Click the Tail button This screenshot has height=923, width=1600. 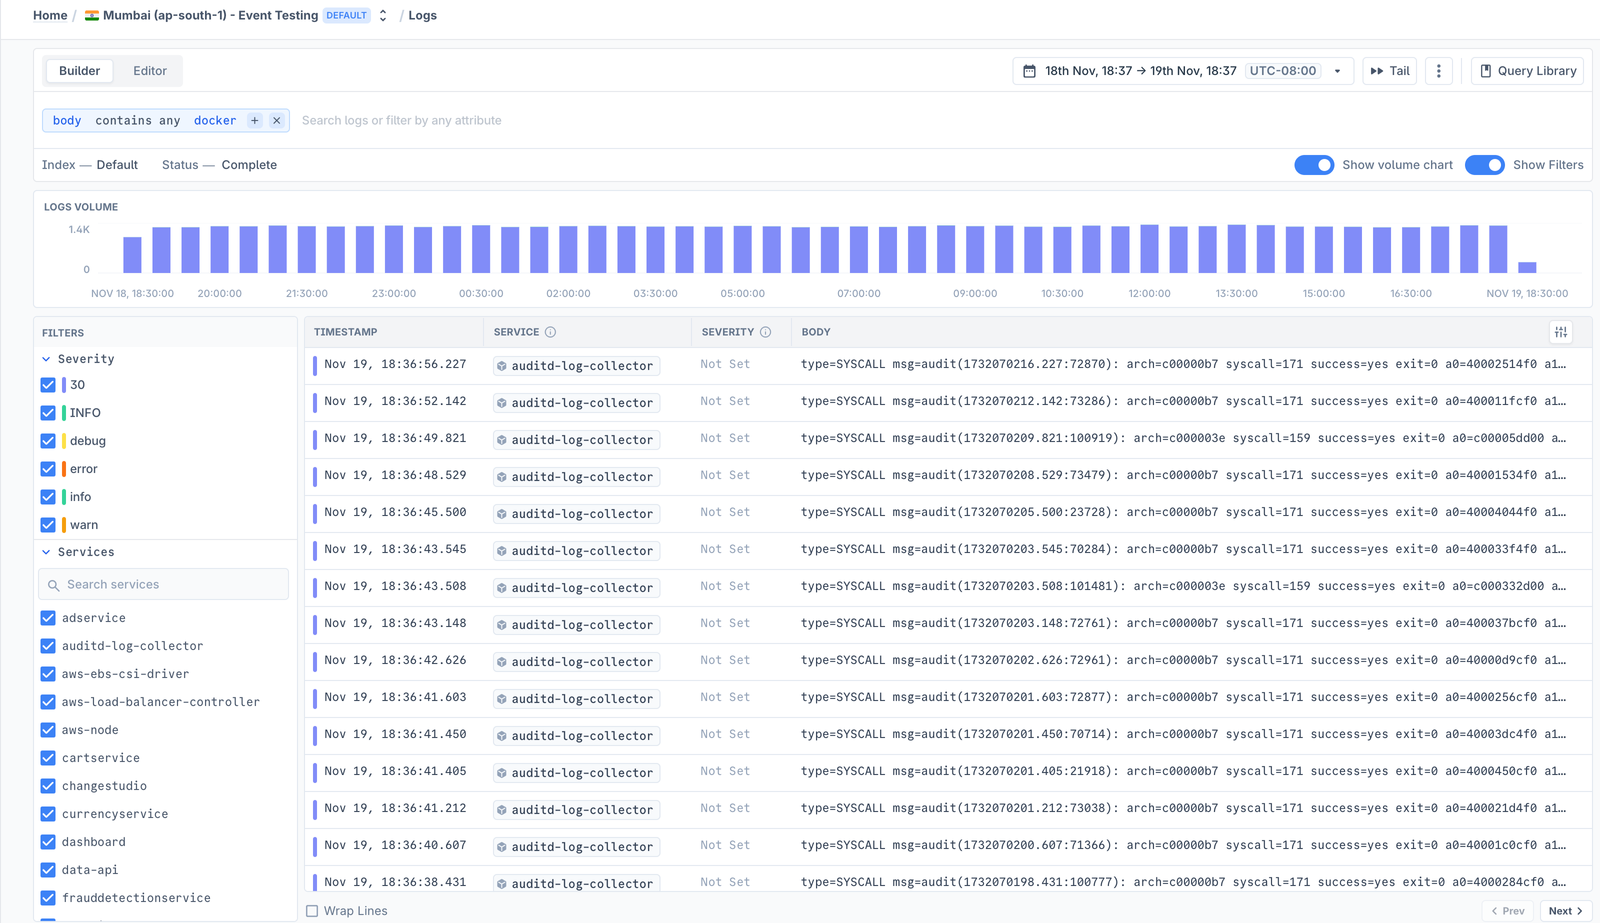click(1389, 70)
